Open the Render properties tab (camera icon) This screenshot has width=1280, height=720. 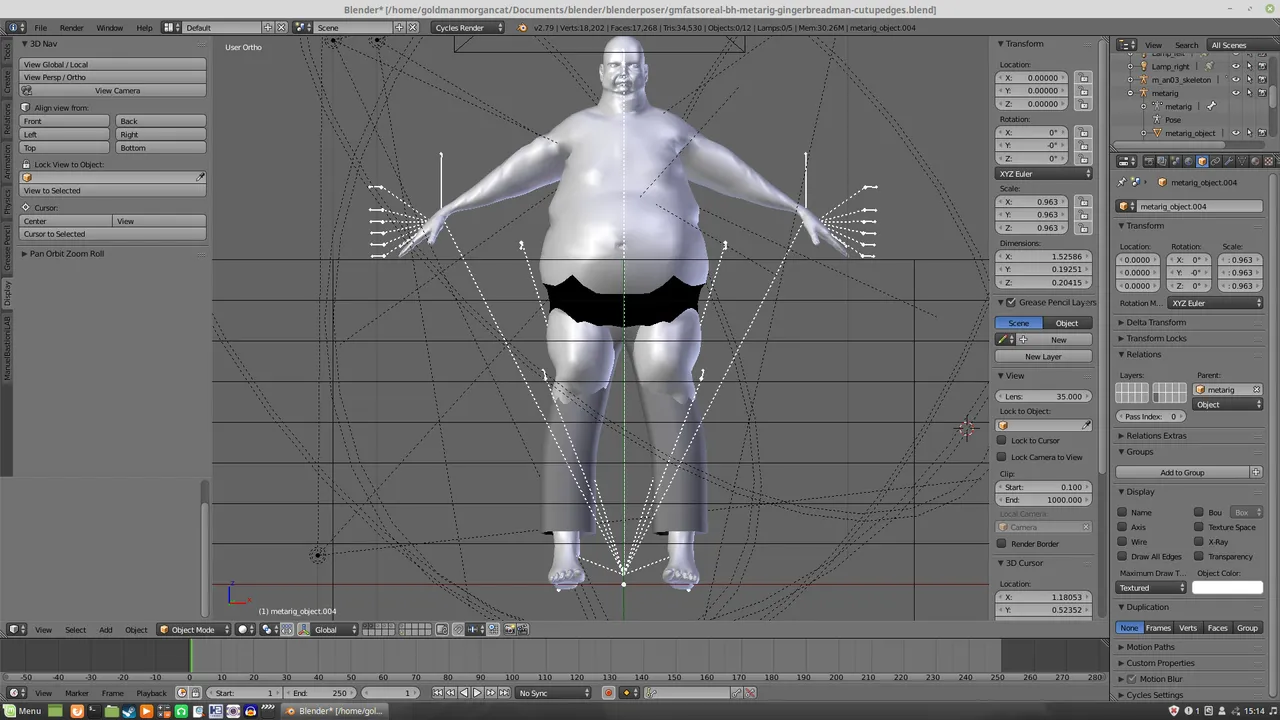pos(1149,161)
